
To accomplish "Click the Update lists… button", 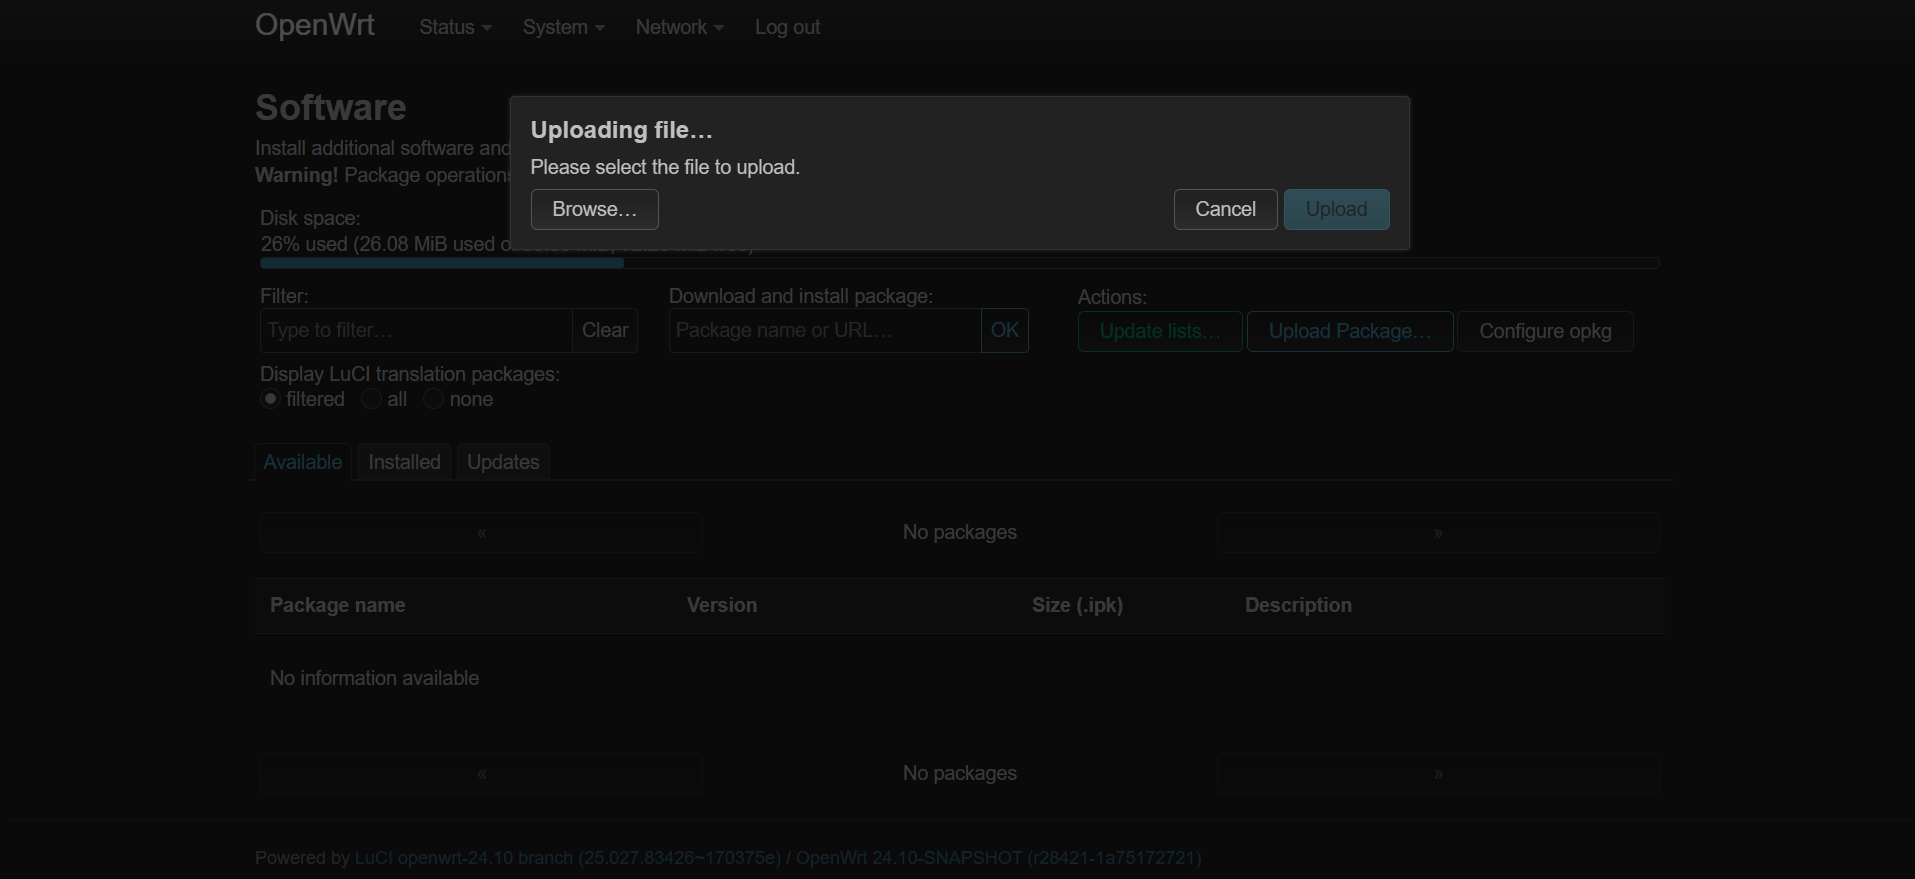I will 1160,331.
